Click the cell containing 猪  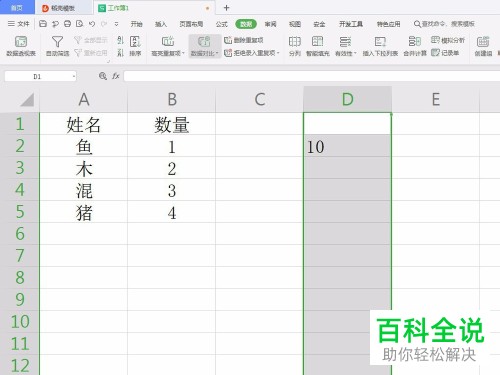tap(84, 212)
